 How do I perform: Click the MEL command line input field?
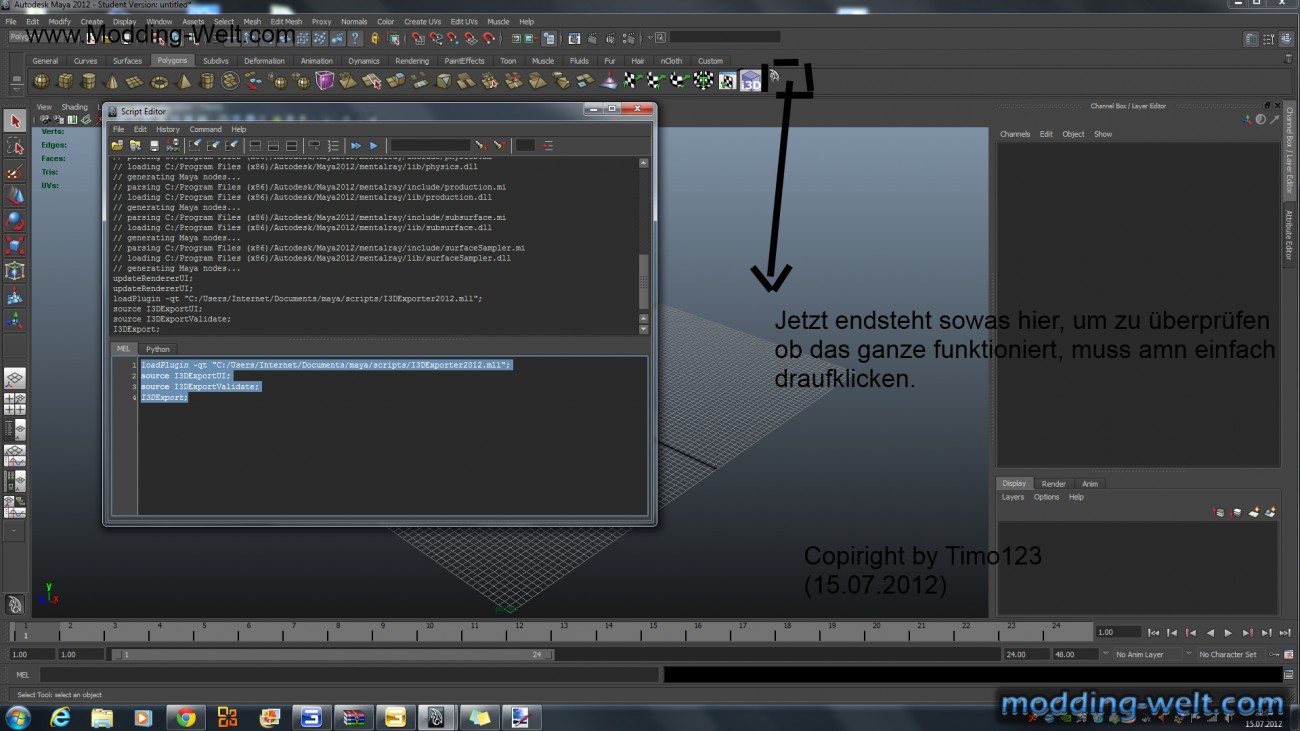(x=349, y=675)
